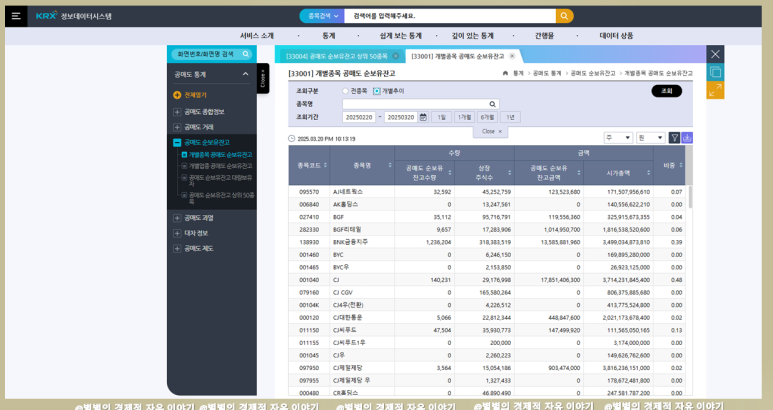Click magnifier in 화면번호/화면명 검색 box
773x410 pixels.
[246, 54]
